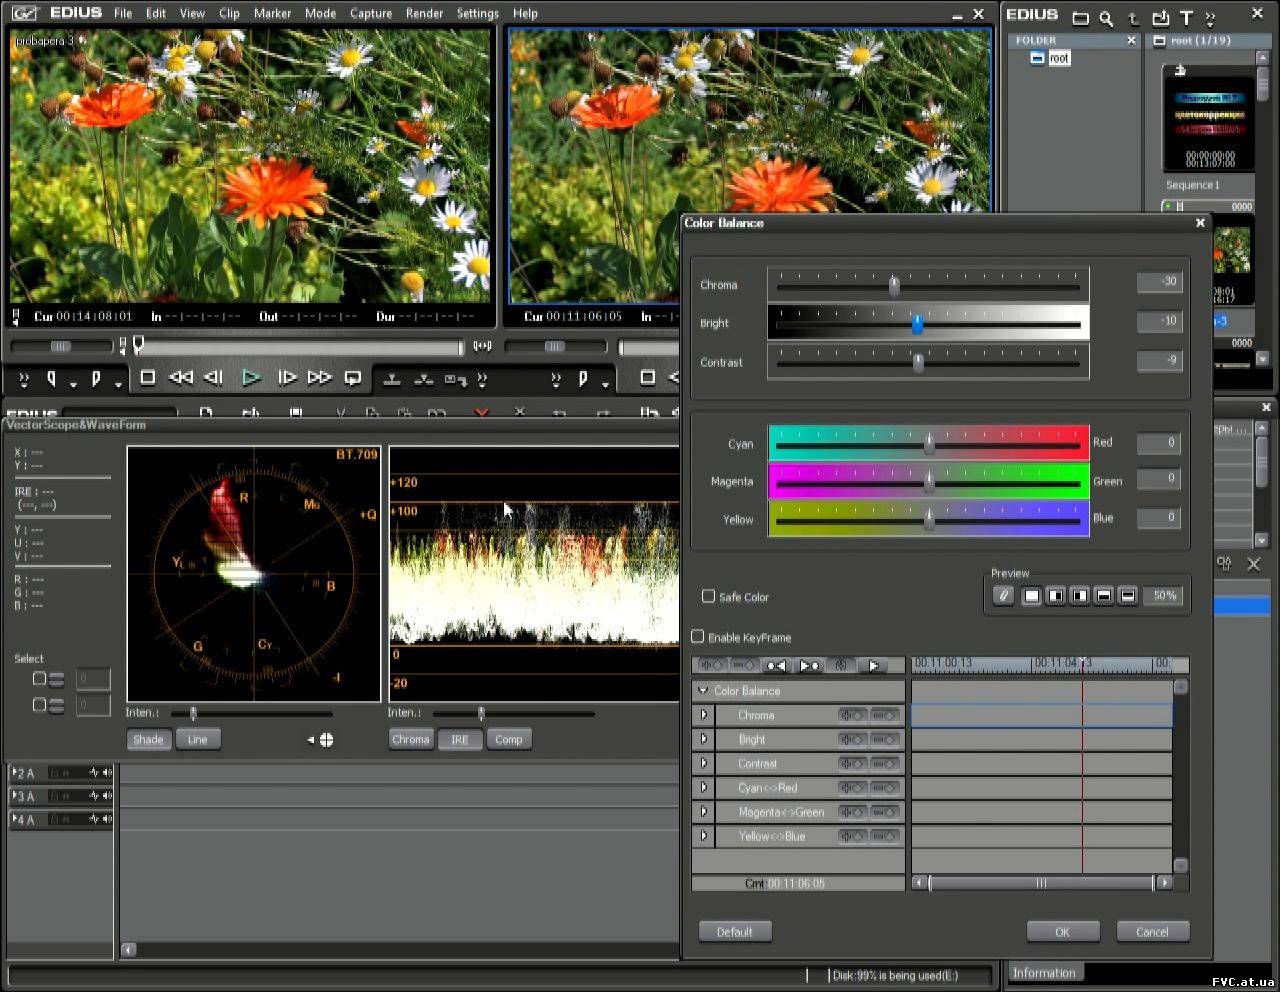Click Add keyframe icon in keyframe toolbar

[x=712, y=665]
